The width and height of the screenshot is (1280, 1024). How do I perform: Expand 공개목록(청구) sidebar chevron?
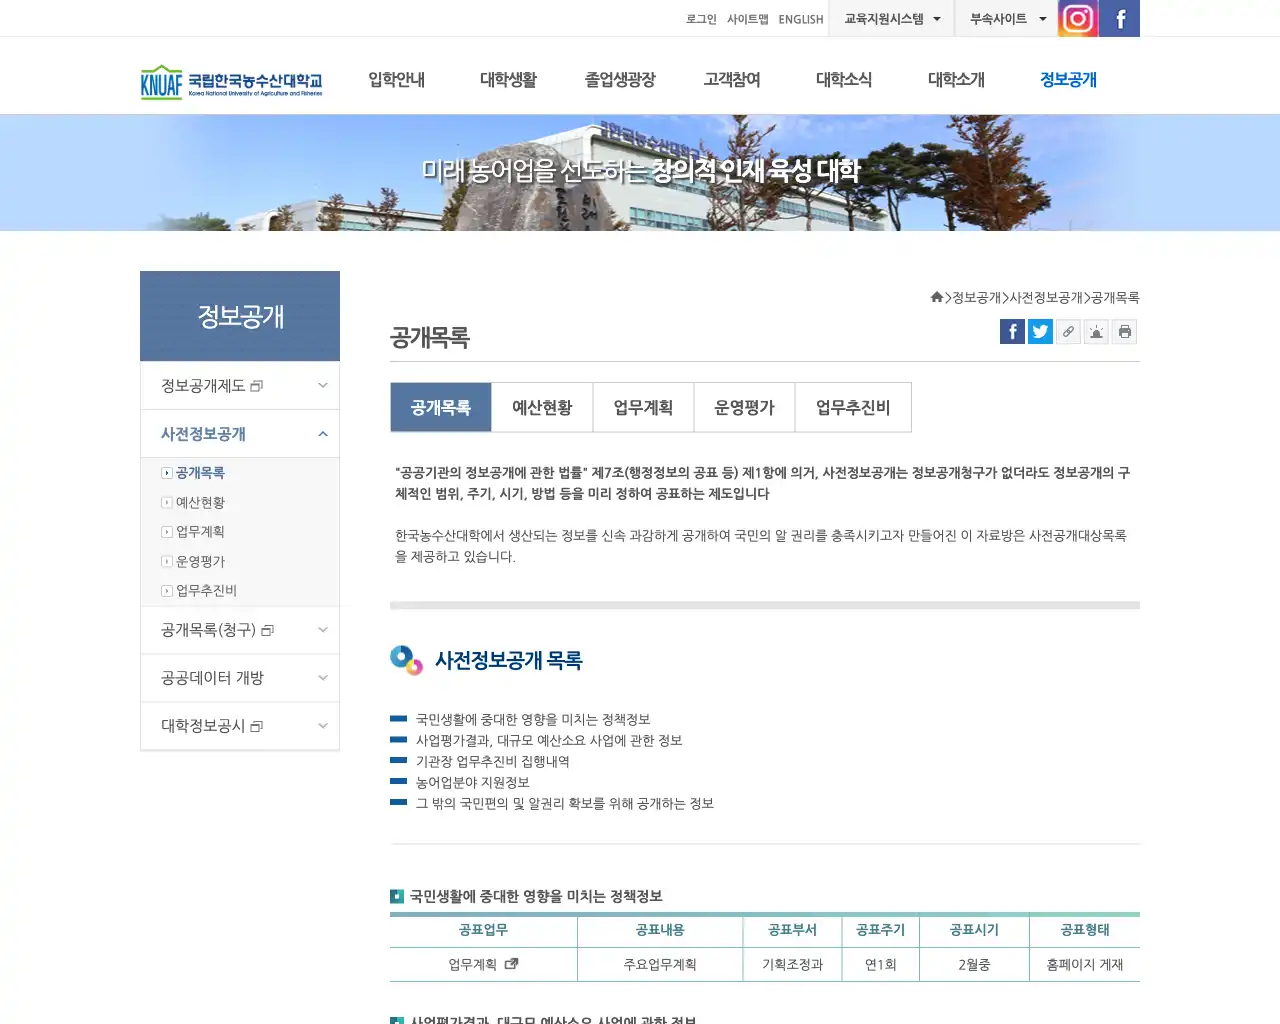pyautogui.click(x=322, y=630)
